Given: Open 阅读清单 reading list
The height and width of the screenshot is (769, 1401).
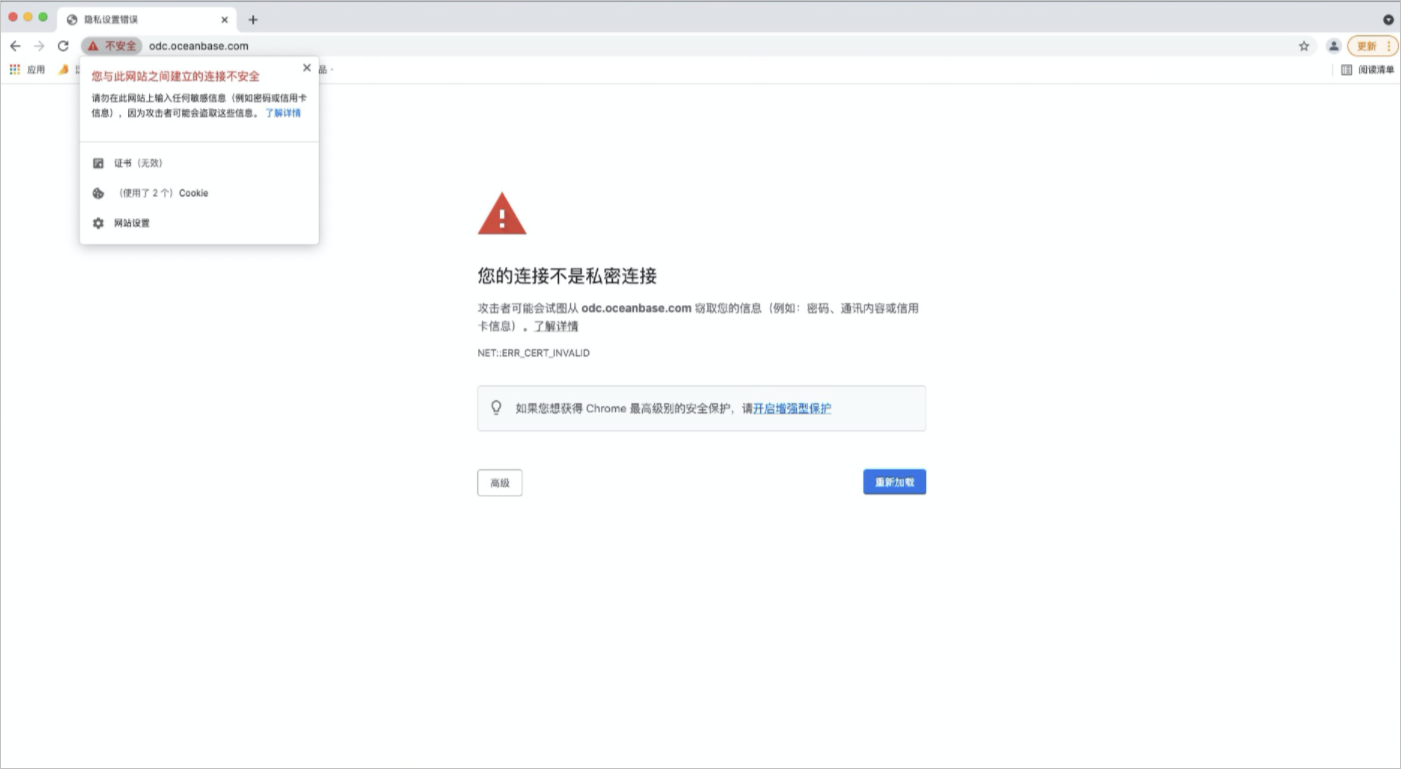Looking at the screenshot, I should coord(1367,70).
